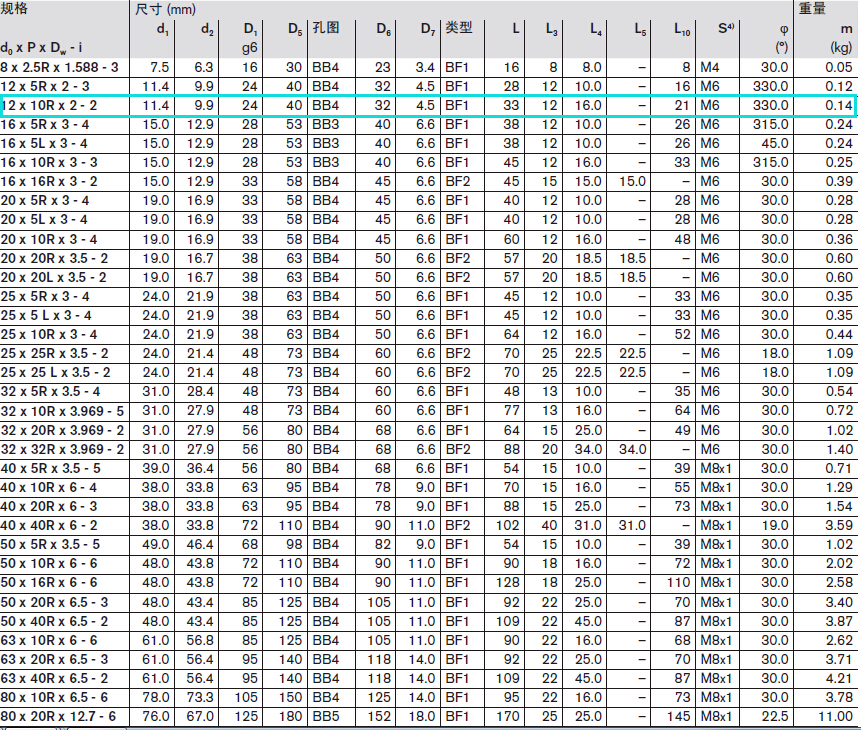Click the 孔图 column header
861x730 pixels.
326,28
